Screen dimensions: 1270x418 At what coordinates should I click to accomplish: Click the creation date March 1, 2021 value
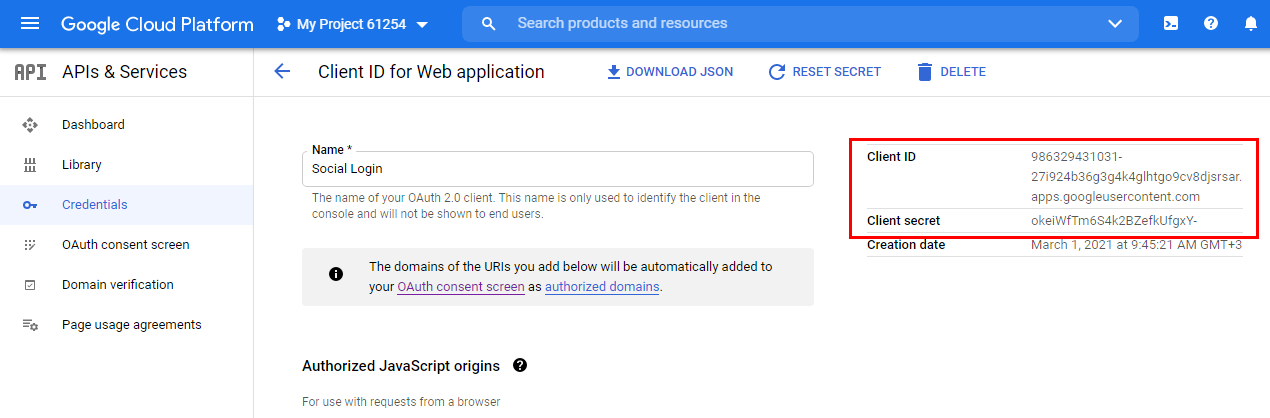[1136, 245]
